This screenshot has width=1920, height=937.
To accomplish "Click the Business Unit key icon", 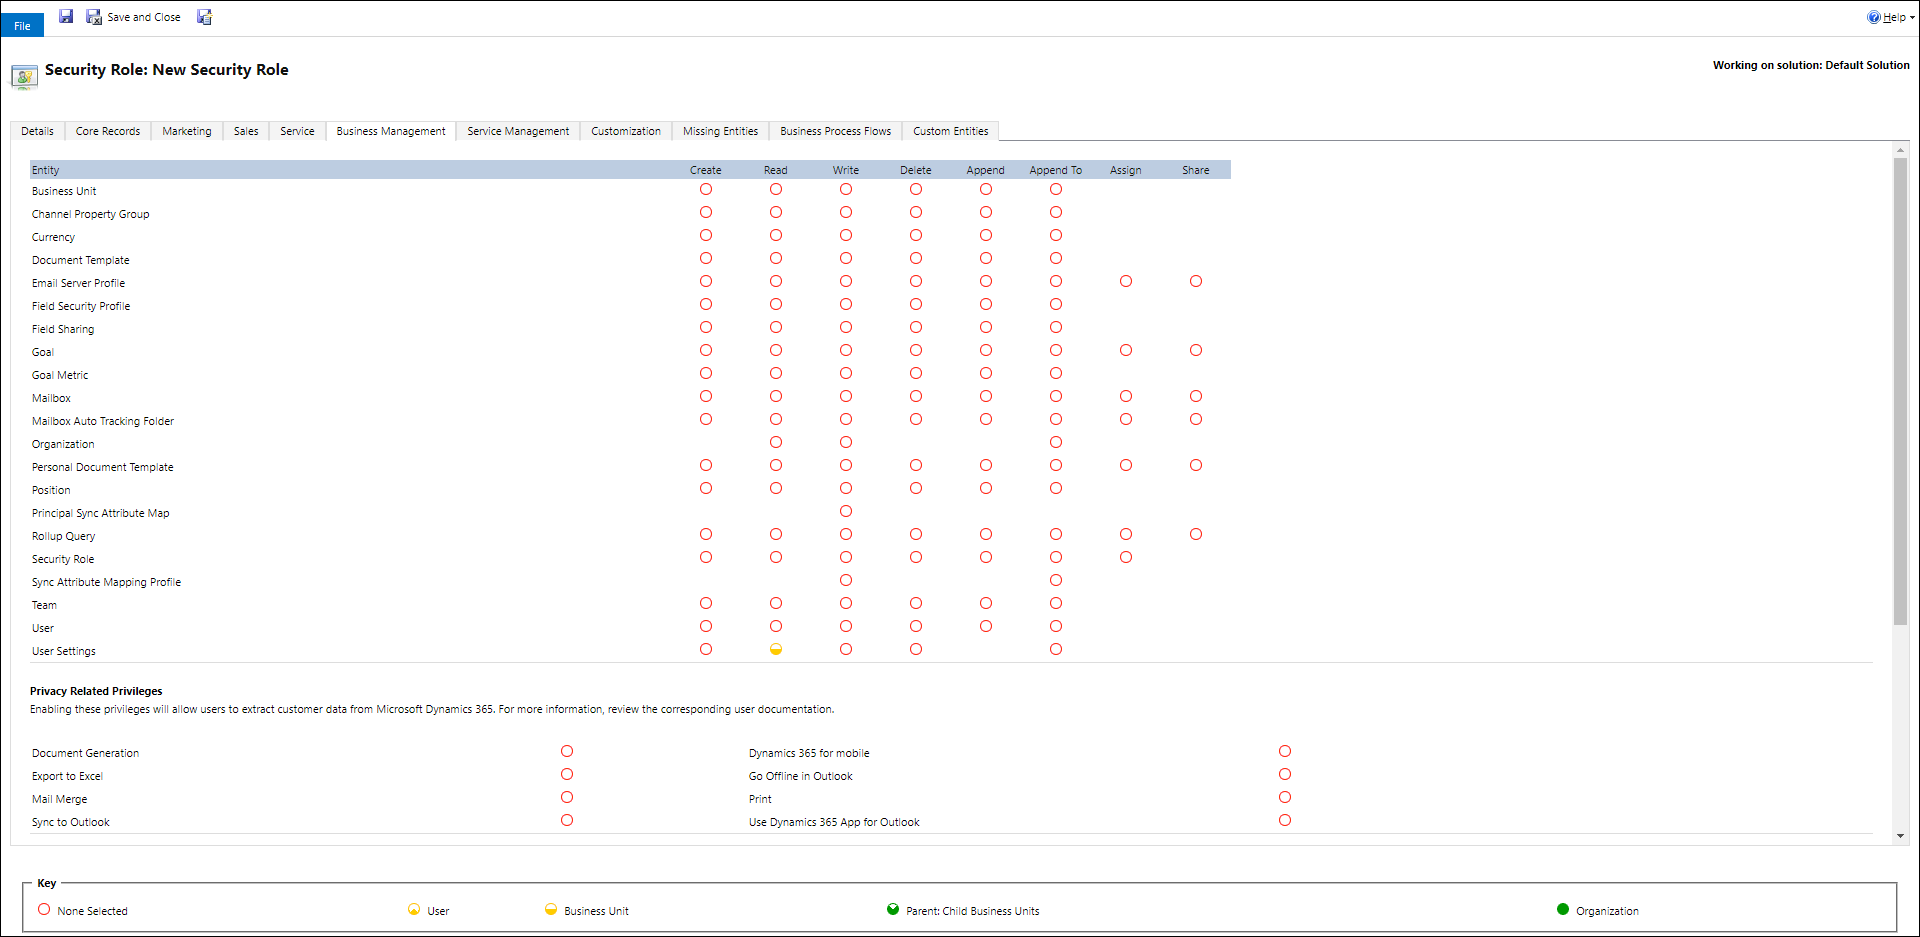I will click(x=551, y=909).
